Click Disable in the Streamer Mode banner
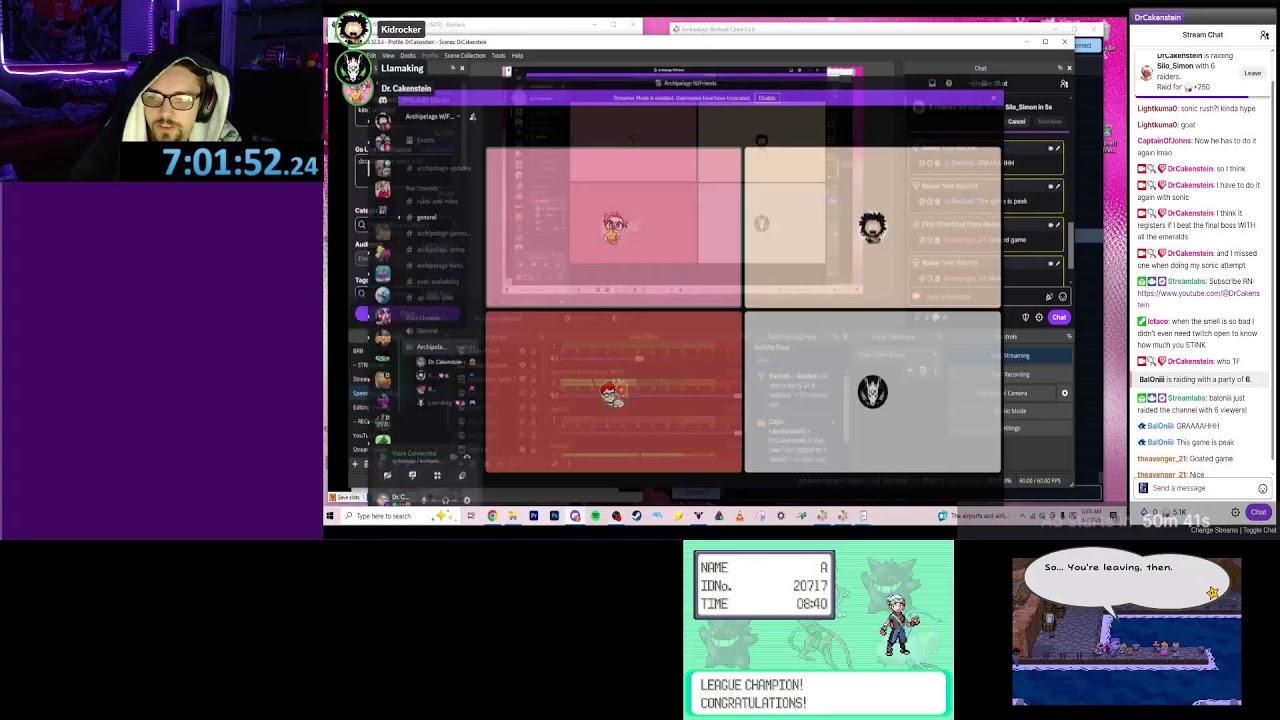 pyautogui.click(x=767, y=98)
